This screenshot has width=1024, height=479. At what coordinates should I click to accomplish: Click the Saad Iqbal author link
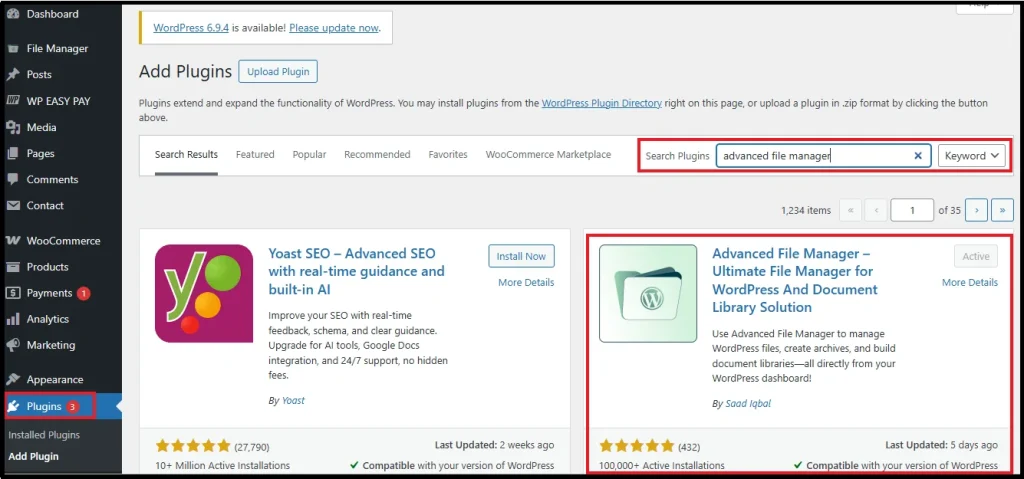click(x=748, y=403)
